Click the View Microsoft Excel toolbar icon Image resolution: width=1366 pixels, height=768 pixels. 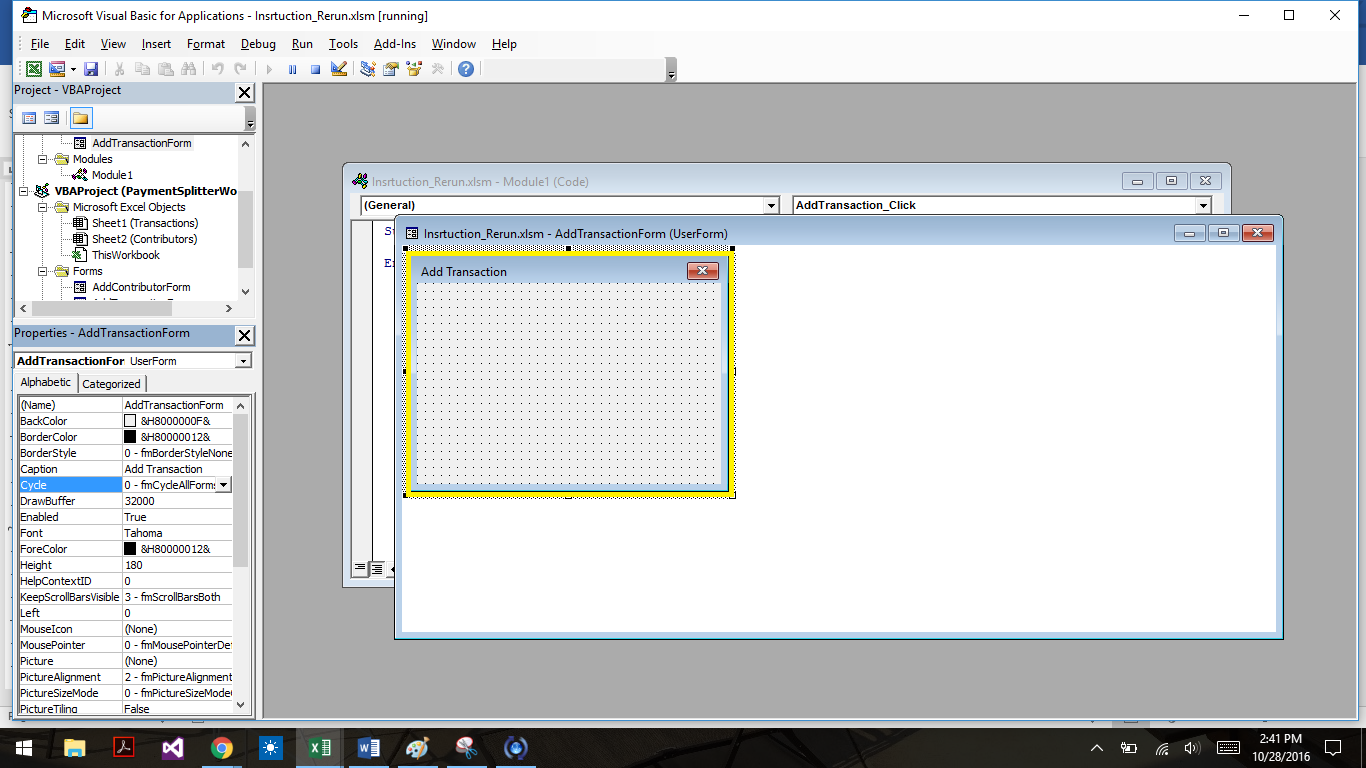click(34, 69)
